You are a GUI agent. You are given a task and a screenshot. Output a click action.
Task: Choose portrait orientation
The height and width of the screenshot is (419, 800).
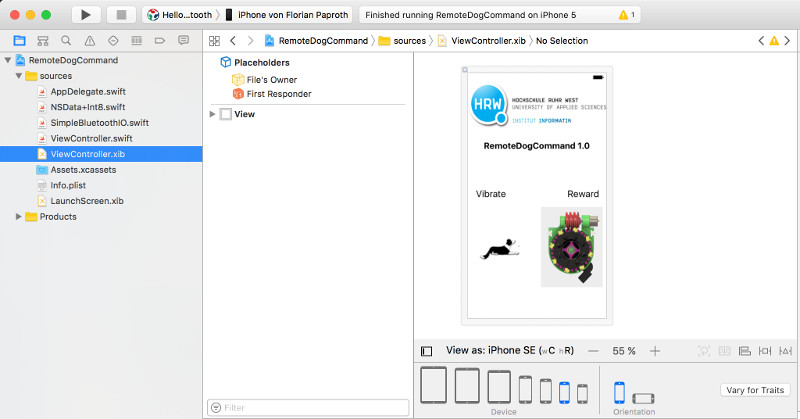619,393
